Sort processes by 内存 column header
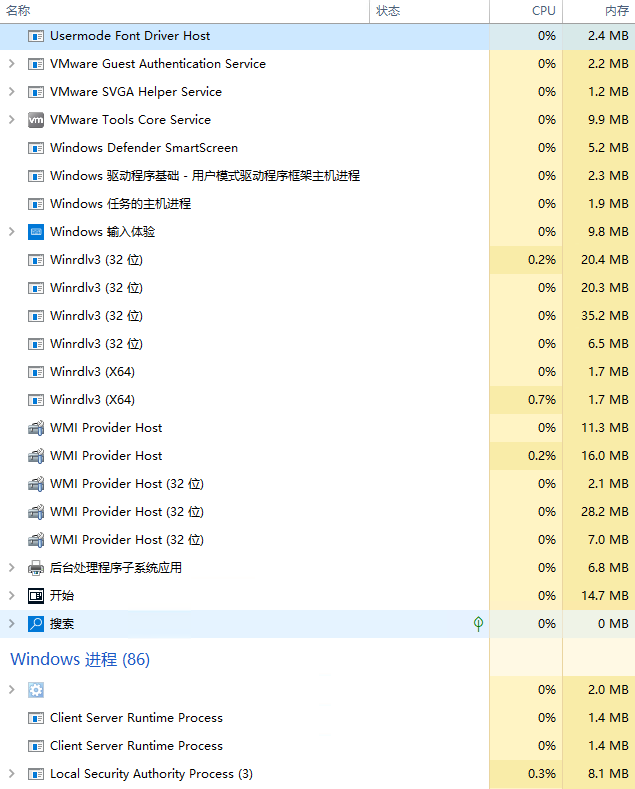 (x=599, y=11)
